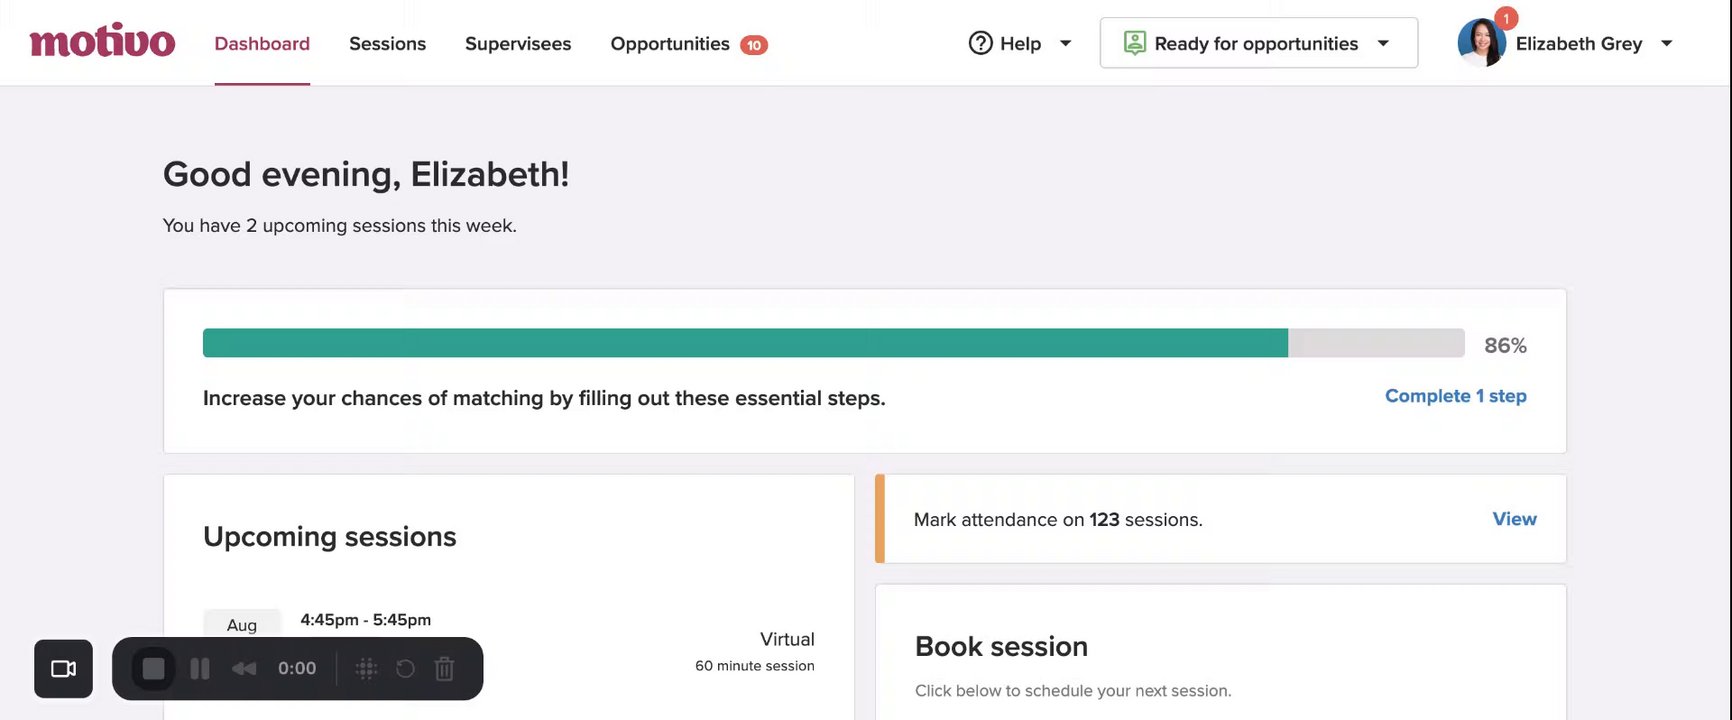Image resolution: width=1732 pixels, height=720 pixels.
Task: Click the Help question mark icon
Action: tap(980, 43)
